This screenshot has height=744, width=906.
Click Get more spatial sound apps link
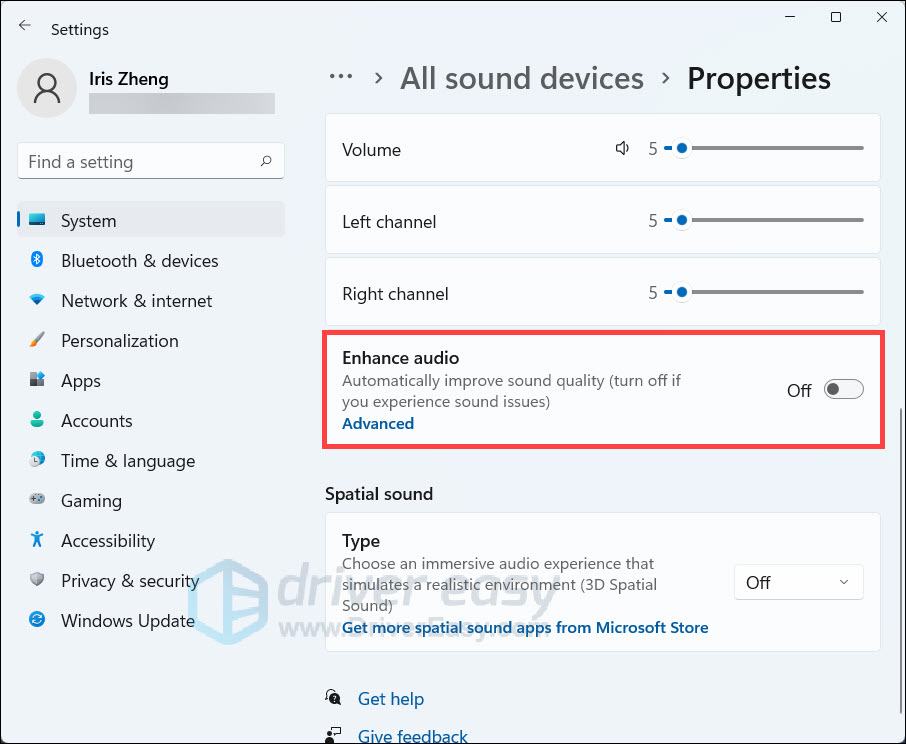pyautogui.click(x=525, y=627)
